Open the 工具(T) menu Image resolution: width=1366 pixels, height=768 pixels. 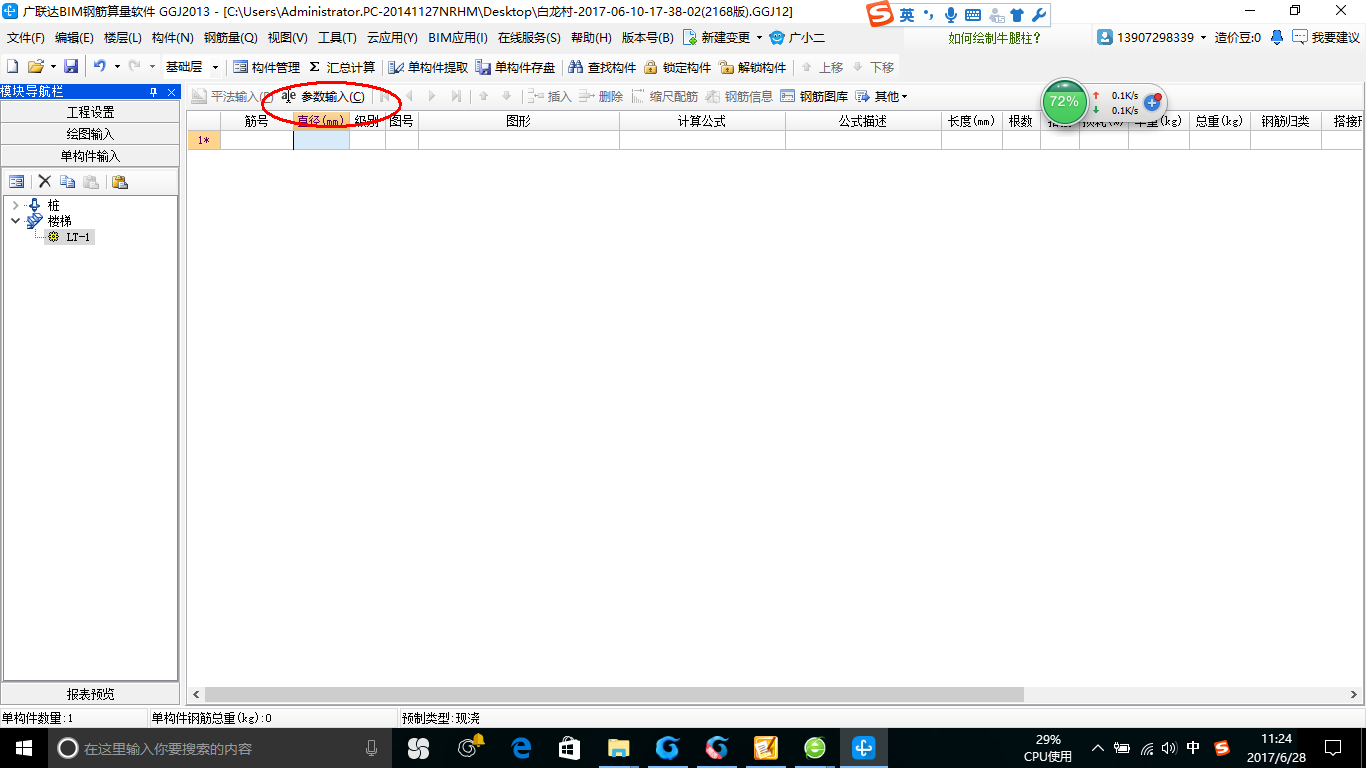coord(337,38)
